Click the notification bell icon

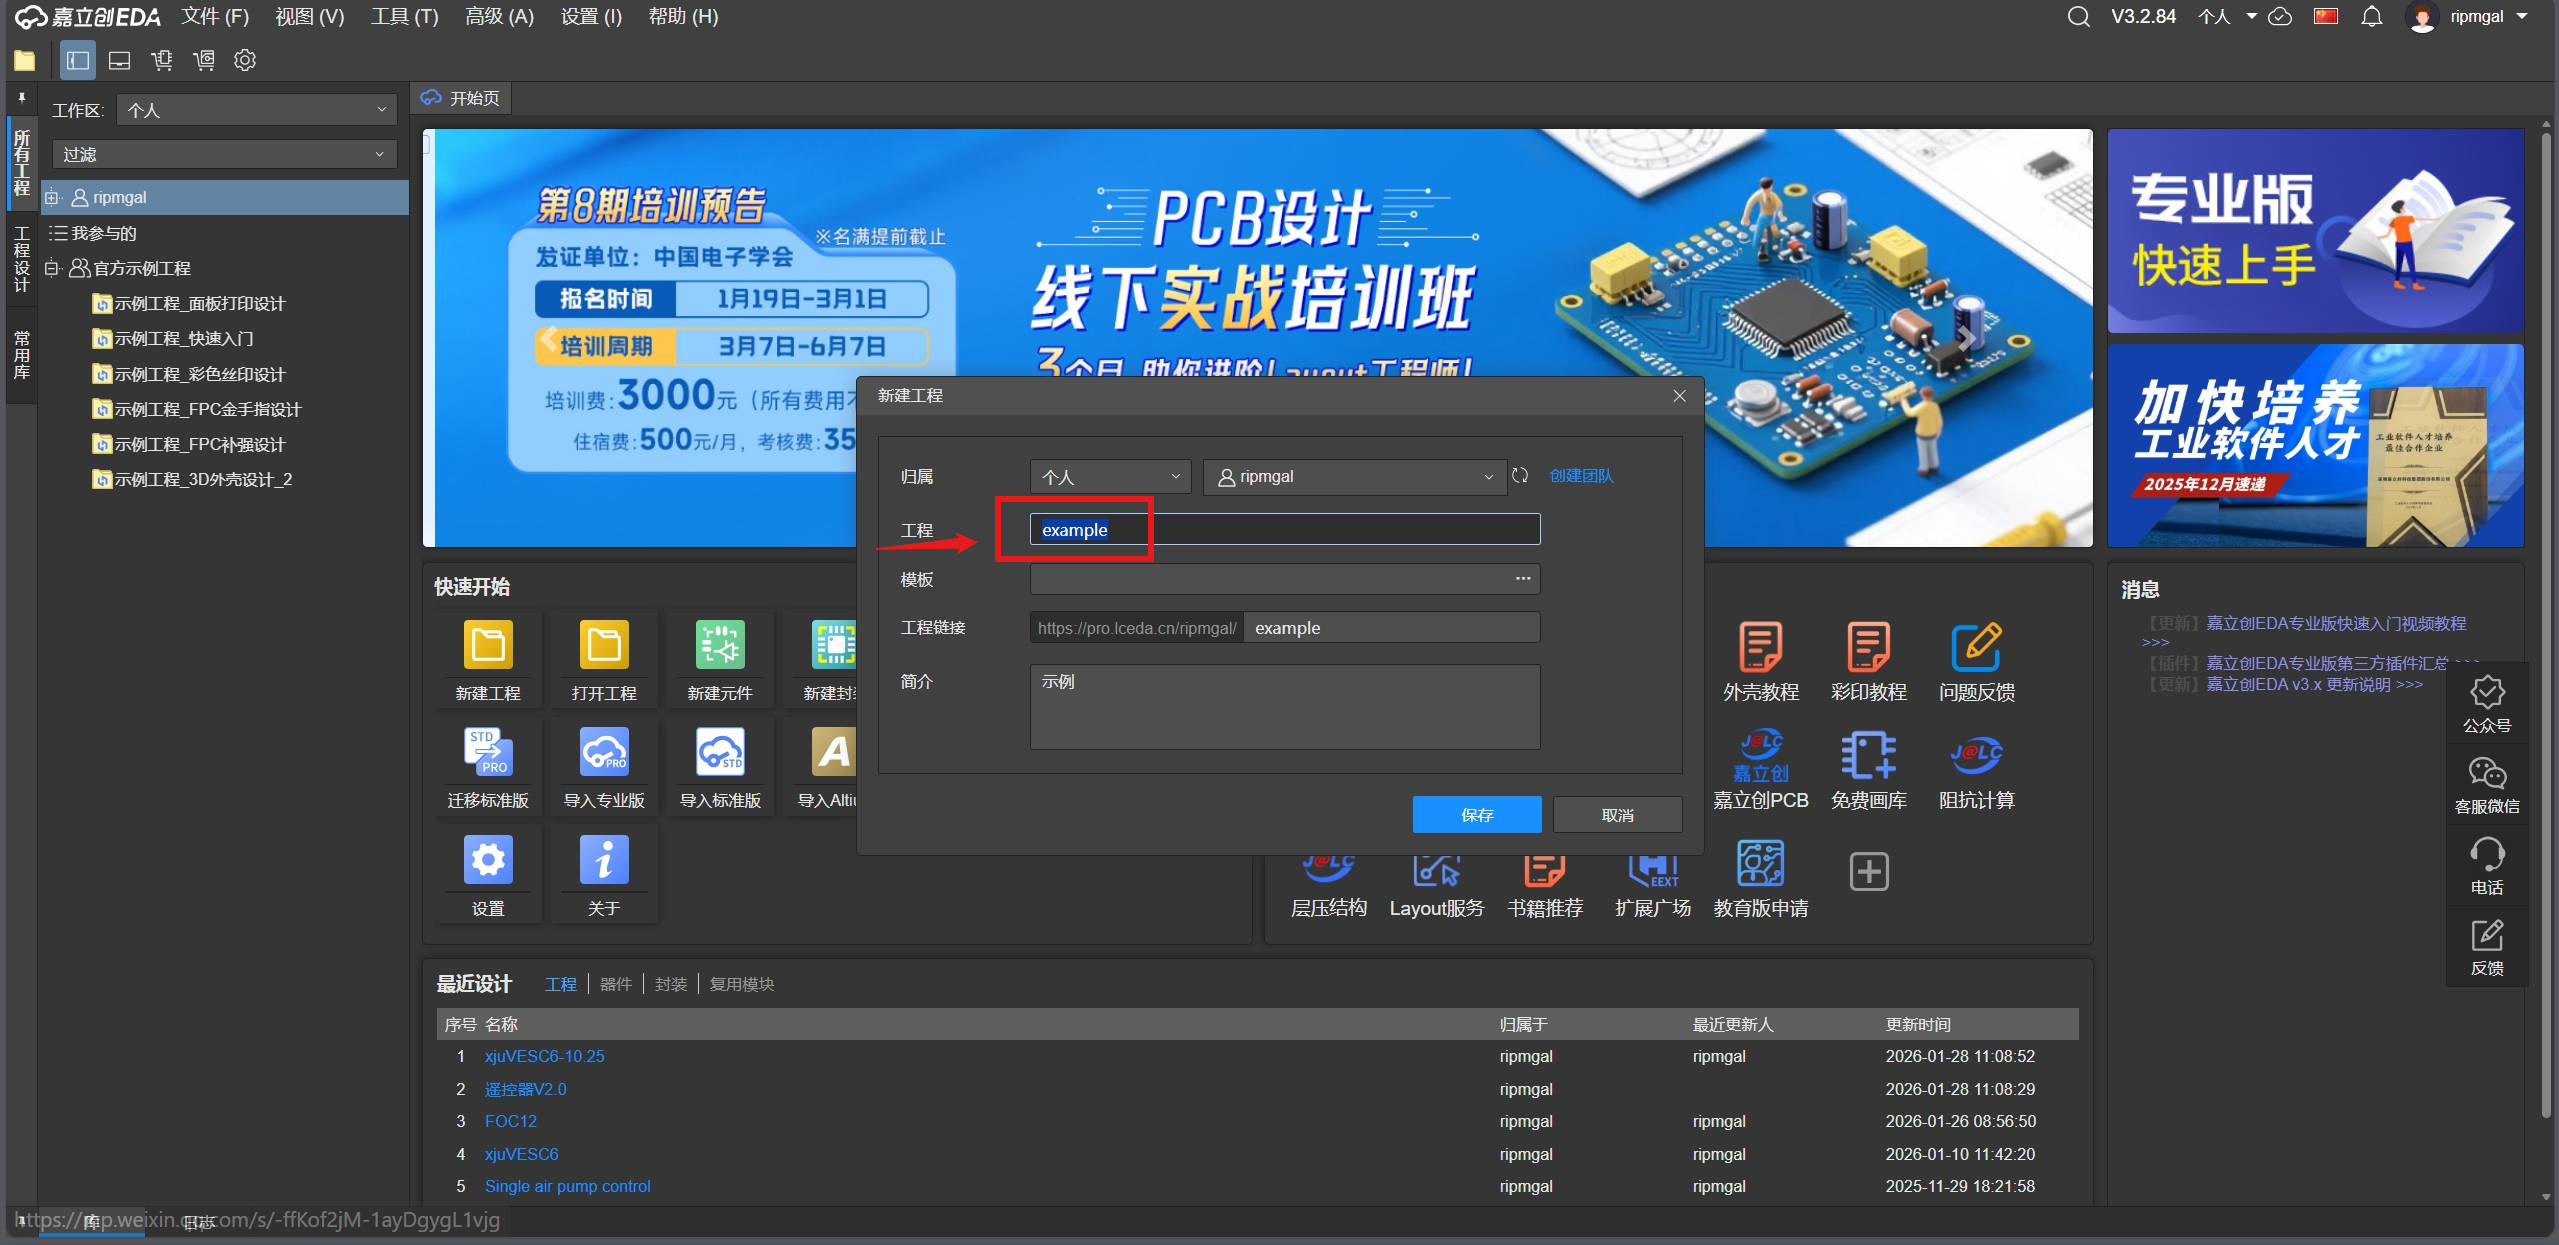[2371, 17]
